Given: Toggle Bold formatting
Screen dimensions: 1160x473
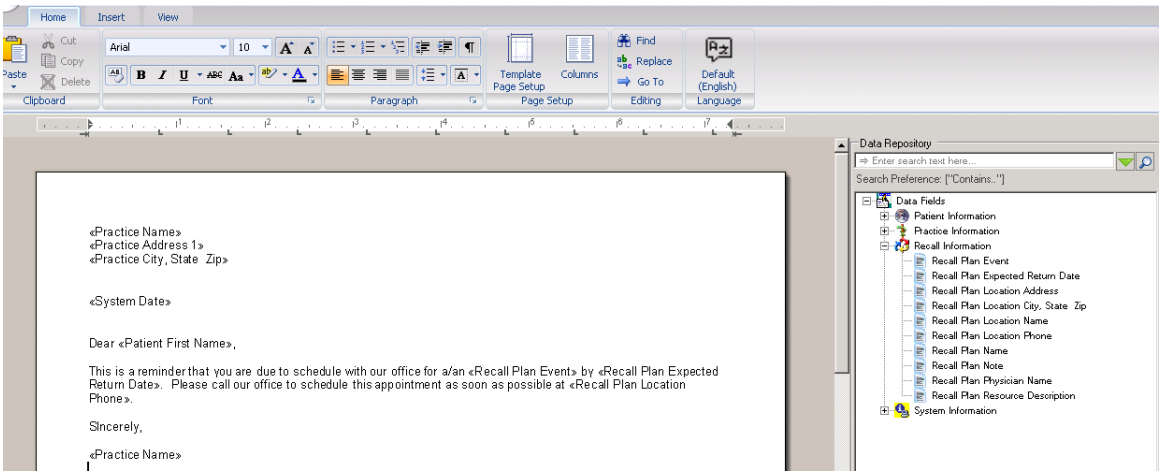Looking at the screenshot, I should [141, 75].
